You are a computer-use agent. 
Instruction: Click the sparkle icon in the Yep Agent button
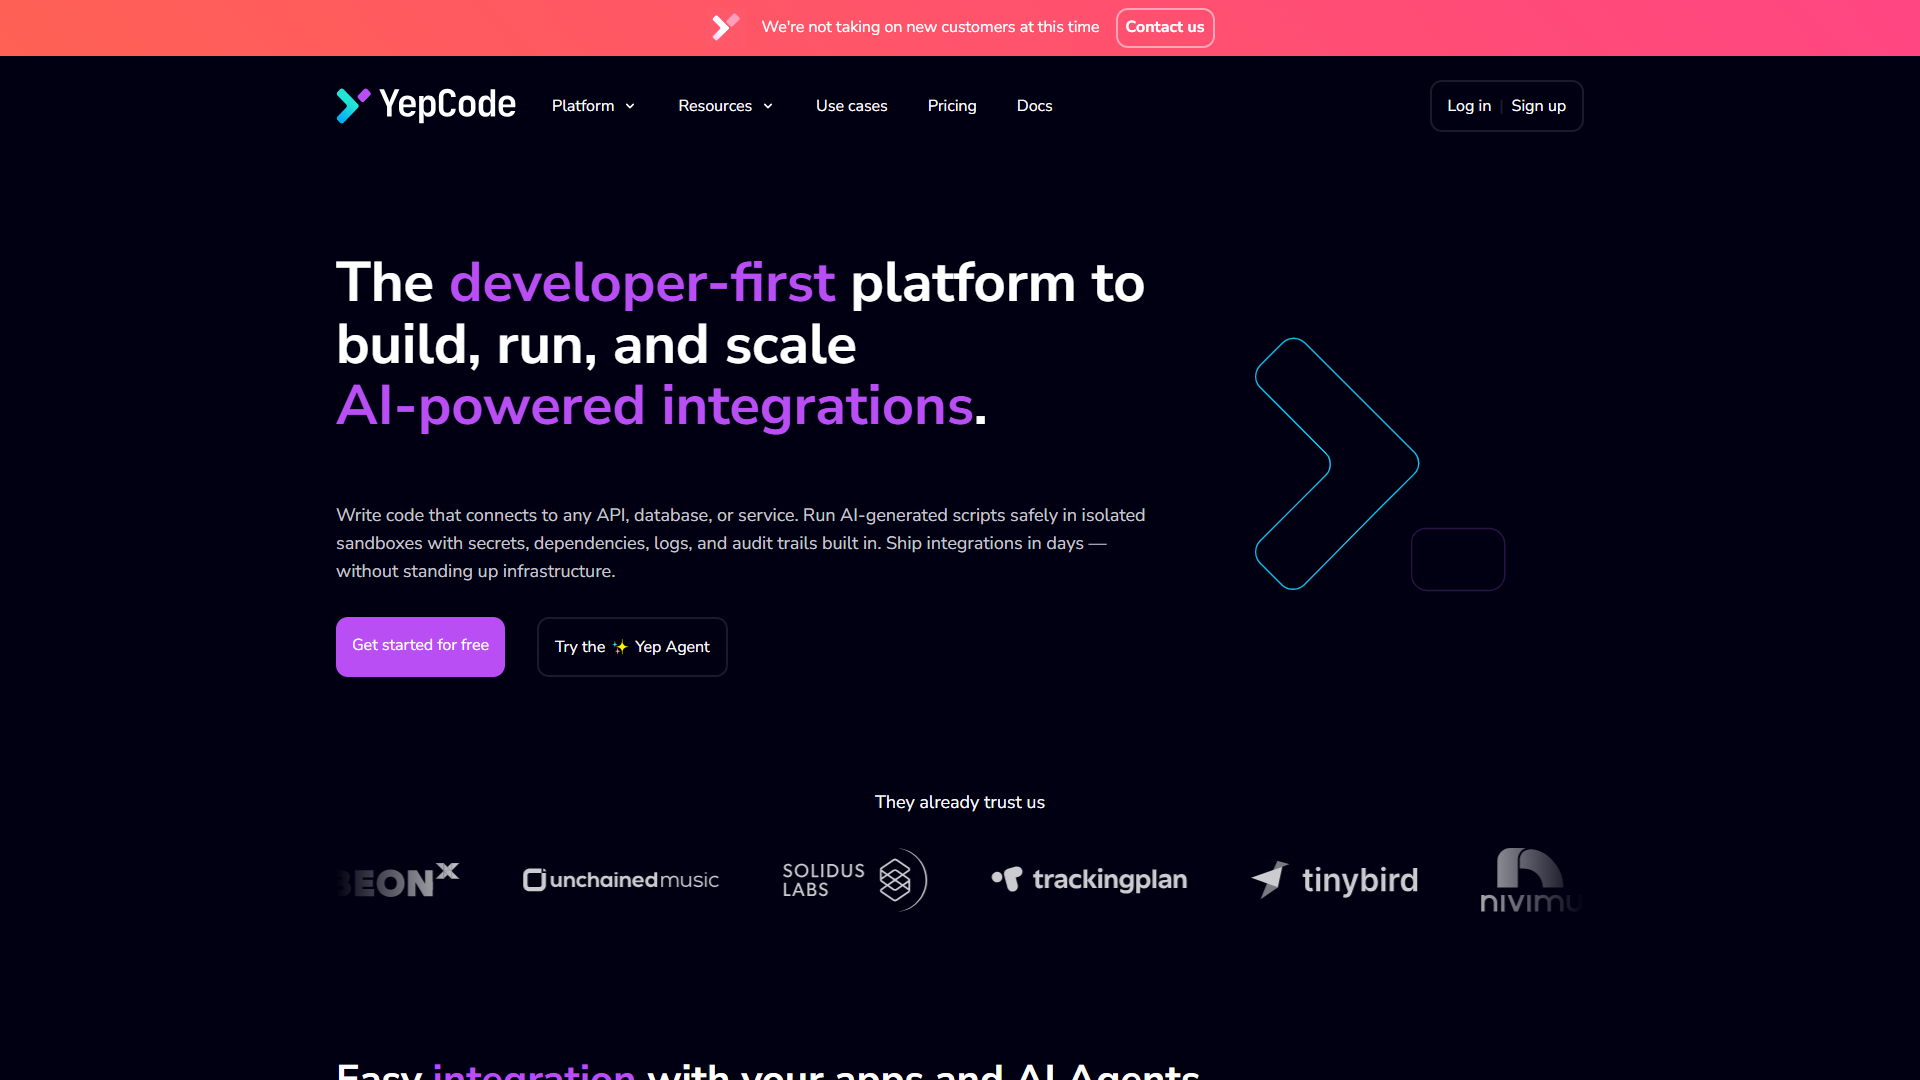pyautogui.click(x=620, y=647)
